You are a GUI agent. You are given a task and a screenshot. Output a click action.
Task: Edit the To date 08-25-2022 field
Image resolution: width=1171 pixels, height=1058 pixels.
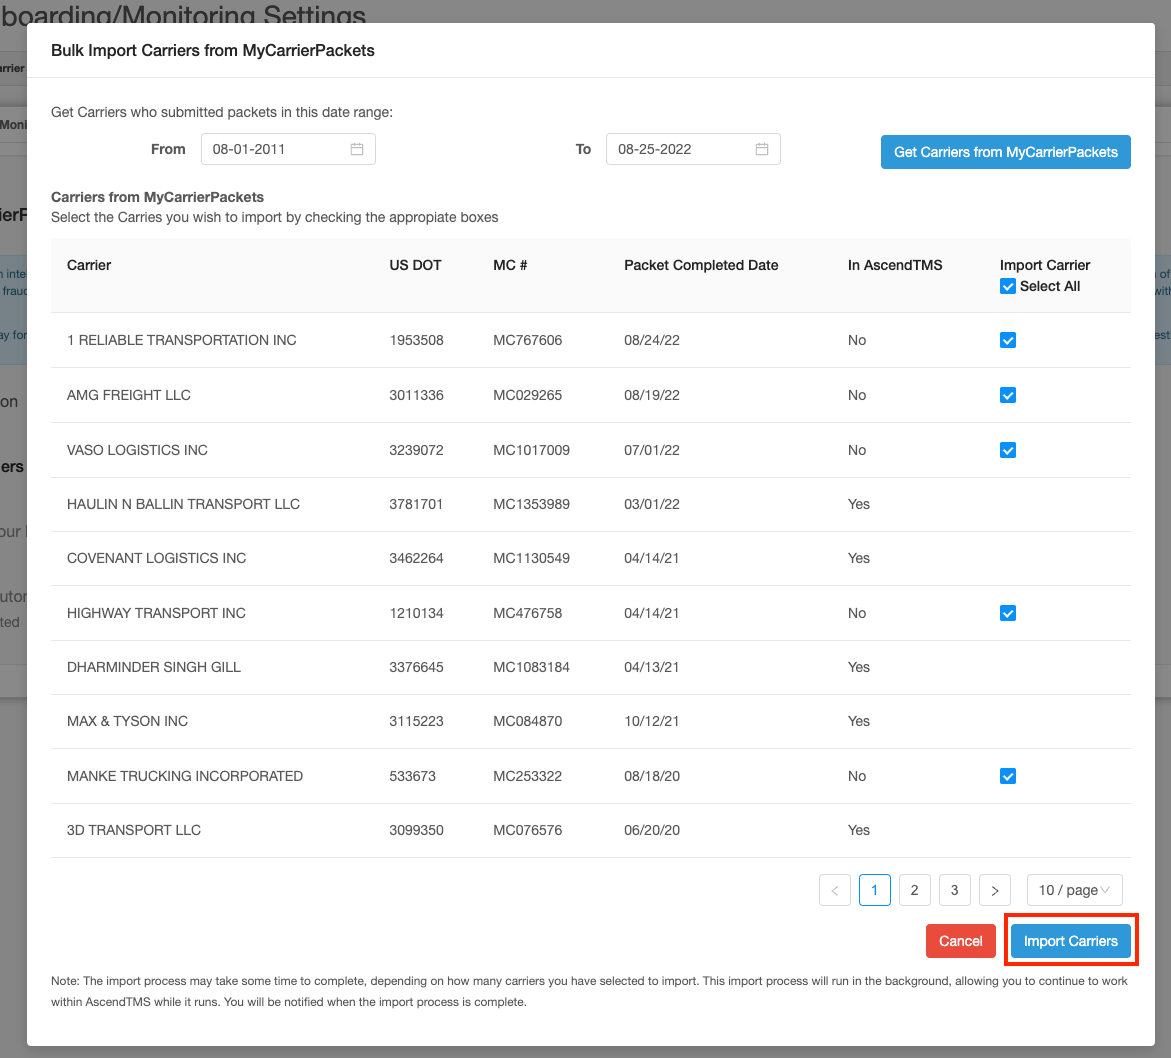[x=693, y=149]
